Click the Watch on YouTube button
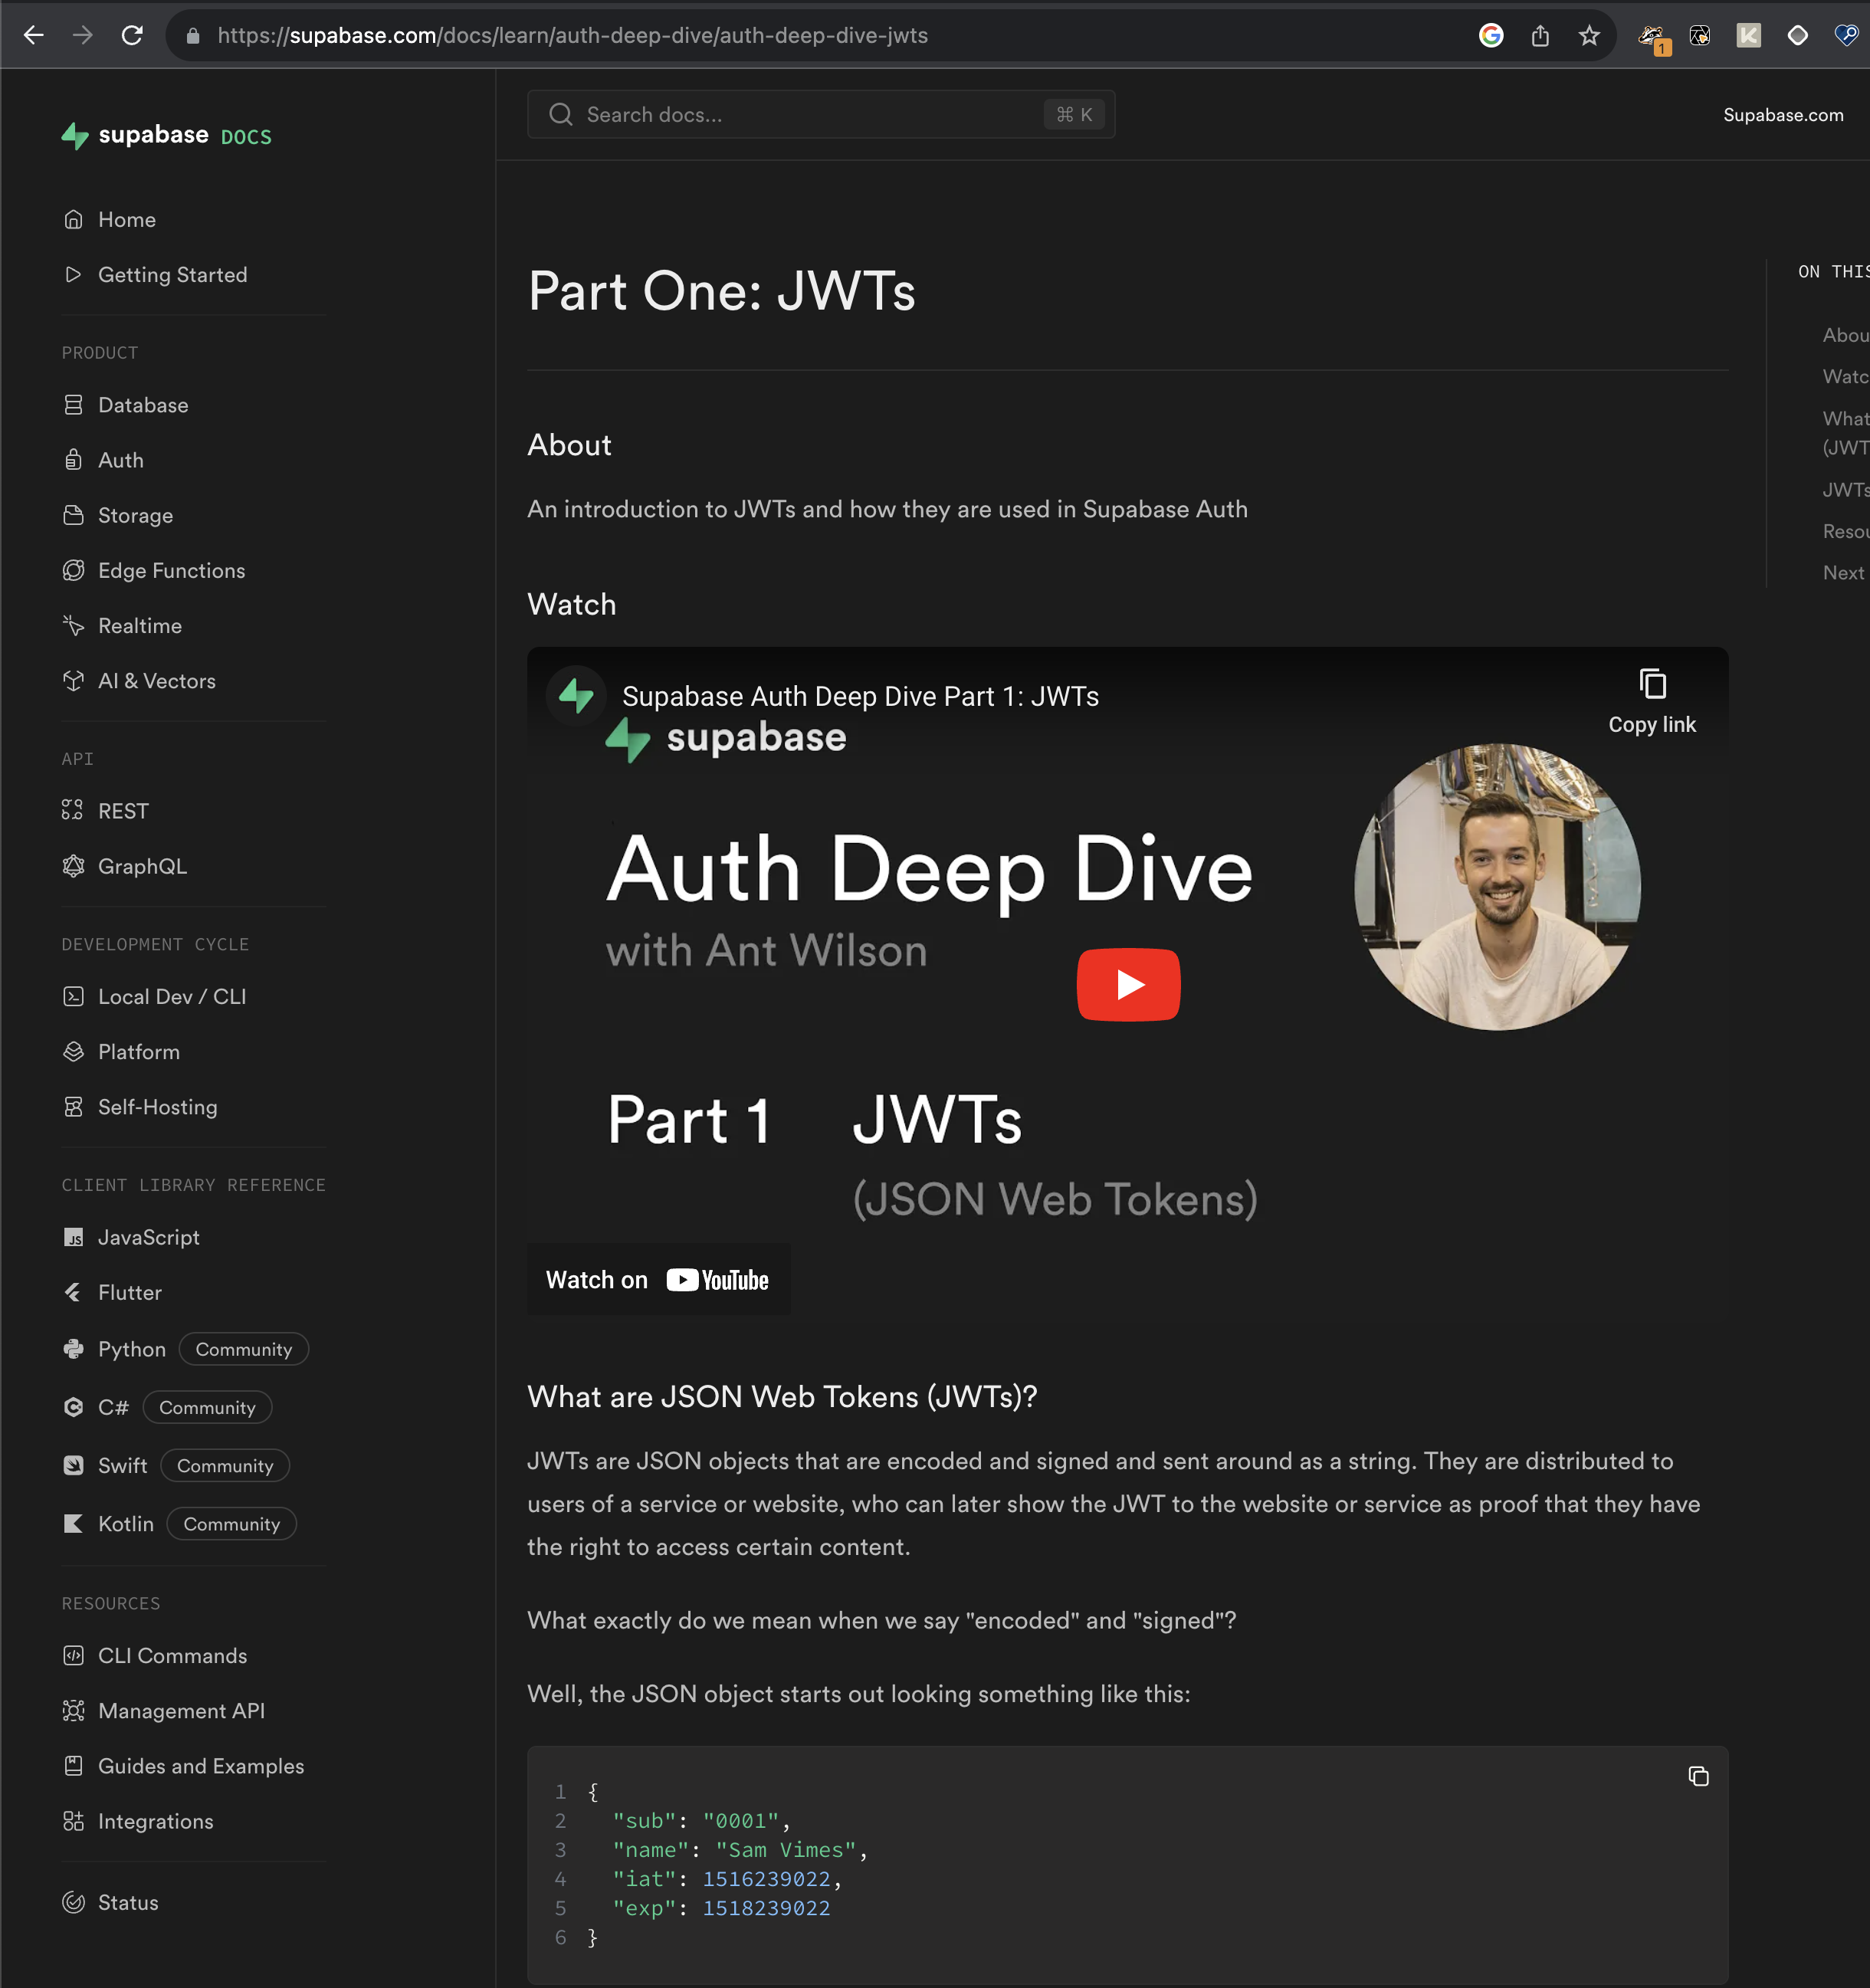 (x=658, y=1279)
